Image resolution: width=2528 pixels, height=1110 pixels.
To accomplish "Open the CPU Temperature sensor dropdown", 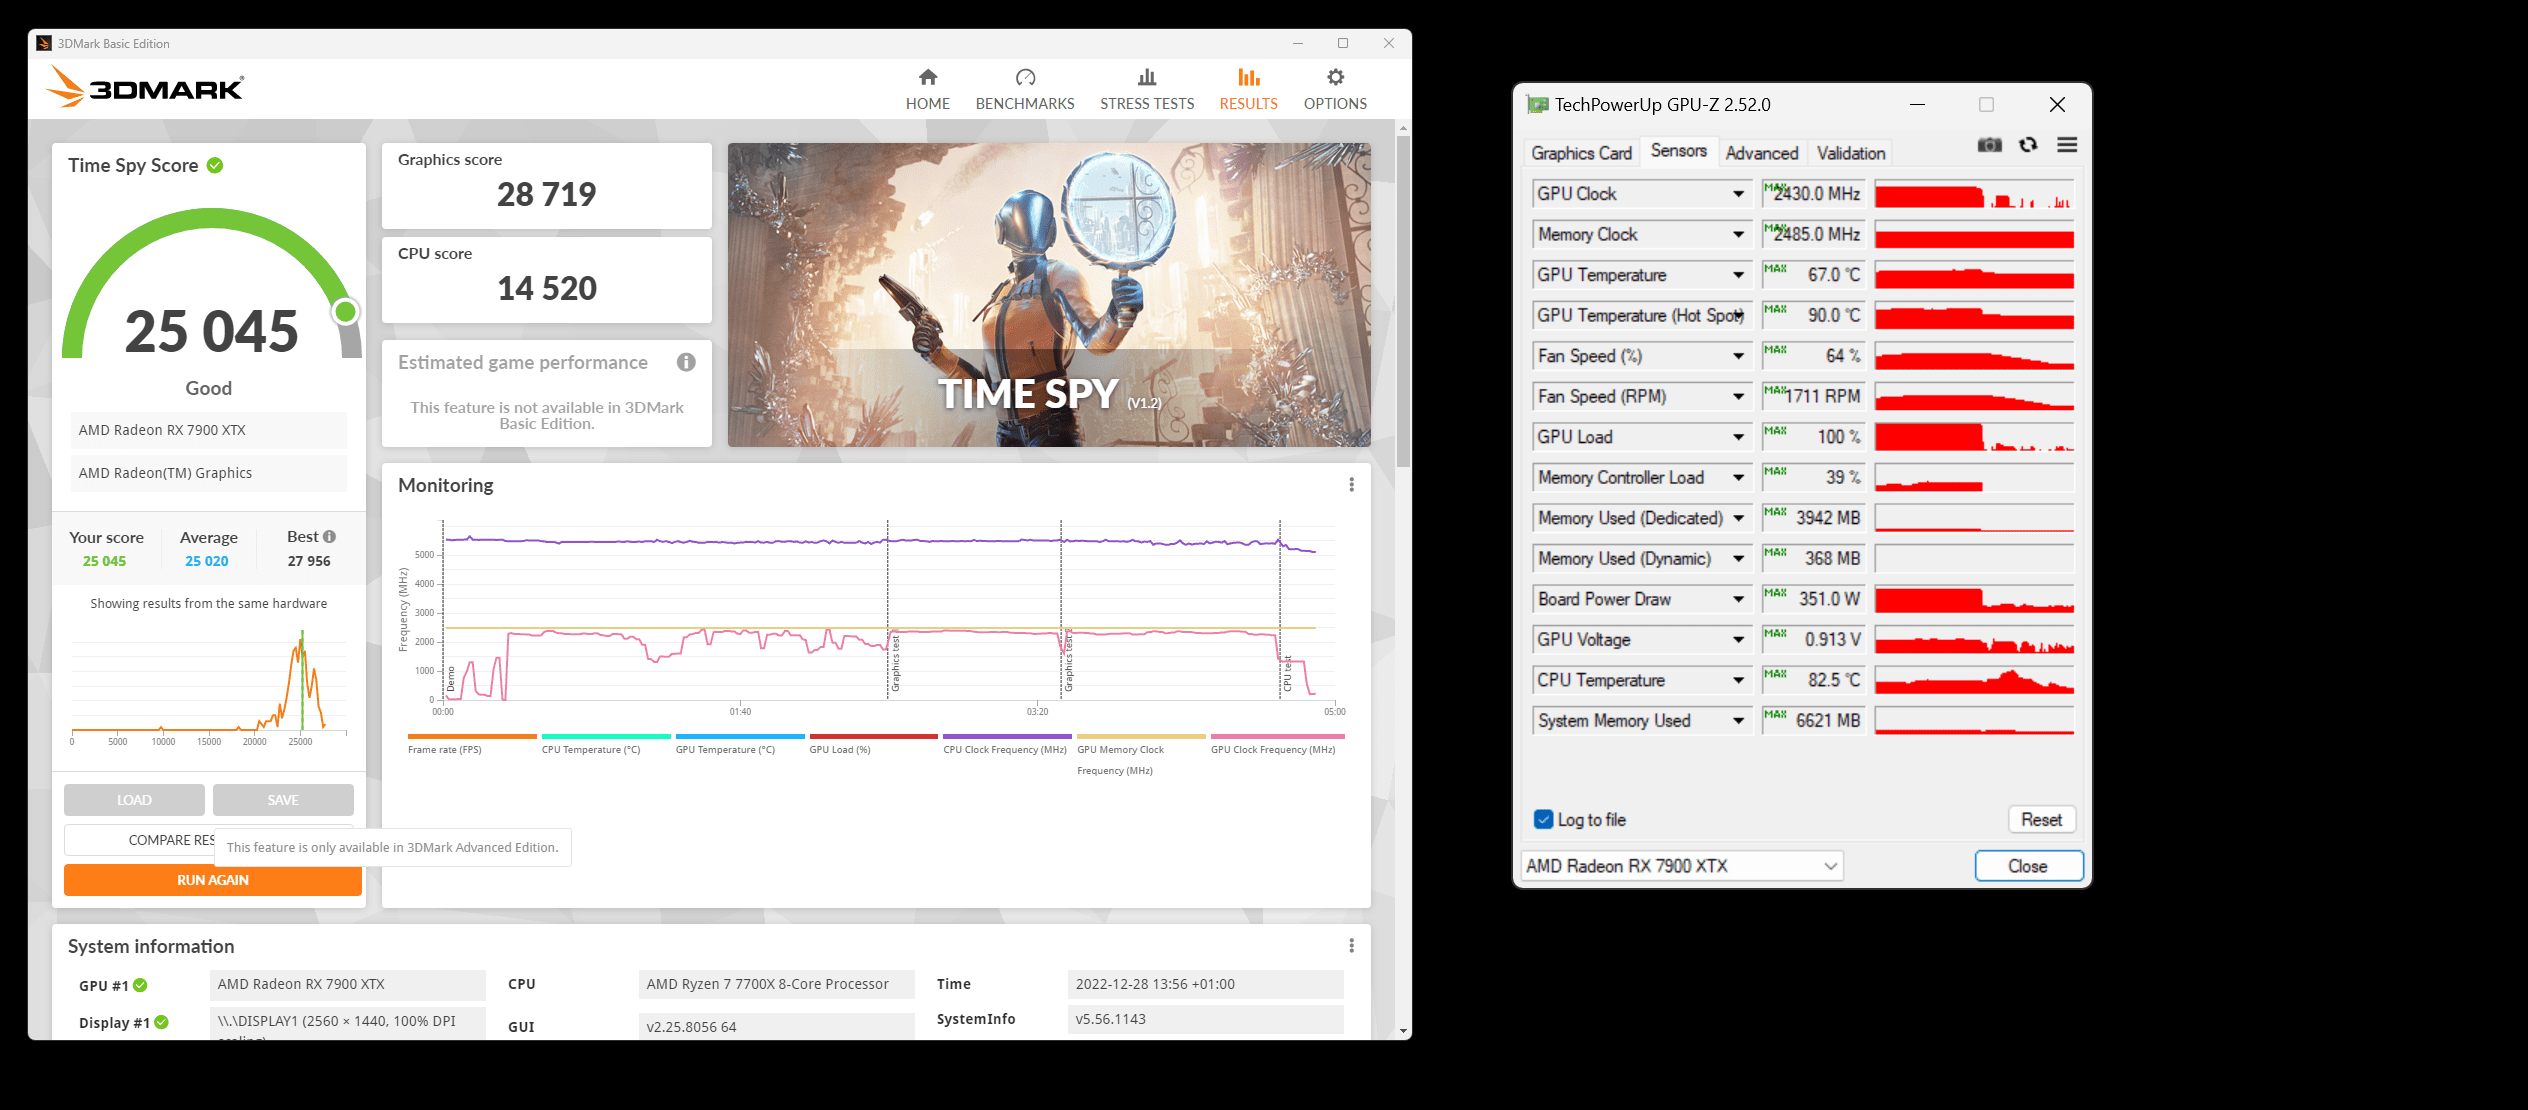I will tap(1739, 680).
